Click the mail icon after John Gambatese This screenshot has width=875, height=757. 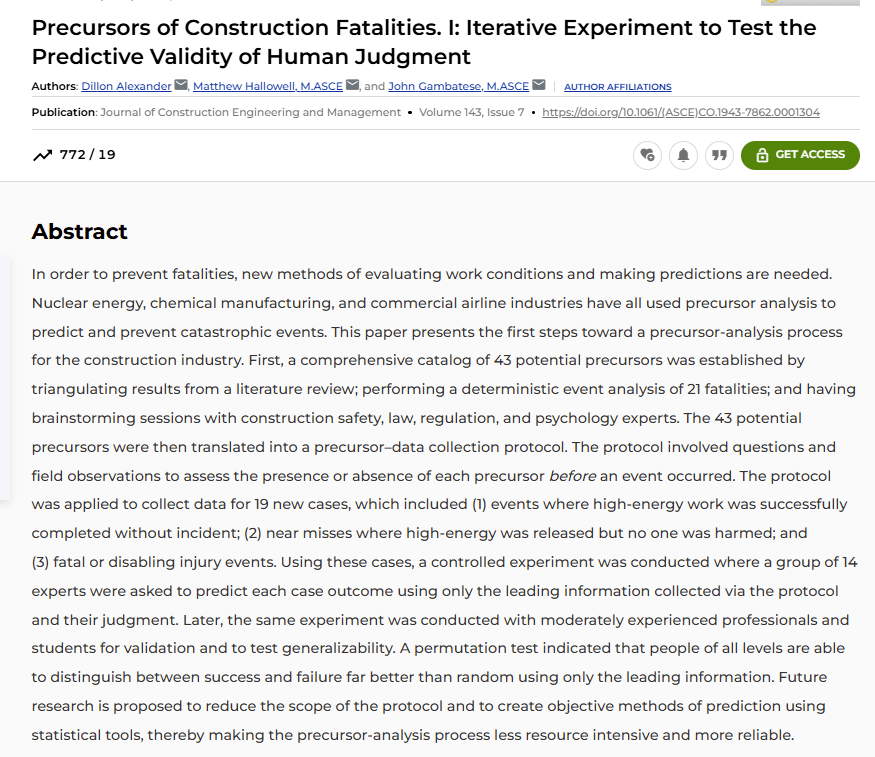pyautogui.click(x=539, y=86)
